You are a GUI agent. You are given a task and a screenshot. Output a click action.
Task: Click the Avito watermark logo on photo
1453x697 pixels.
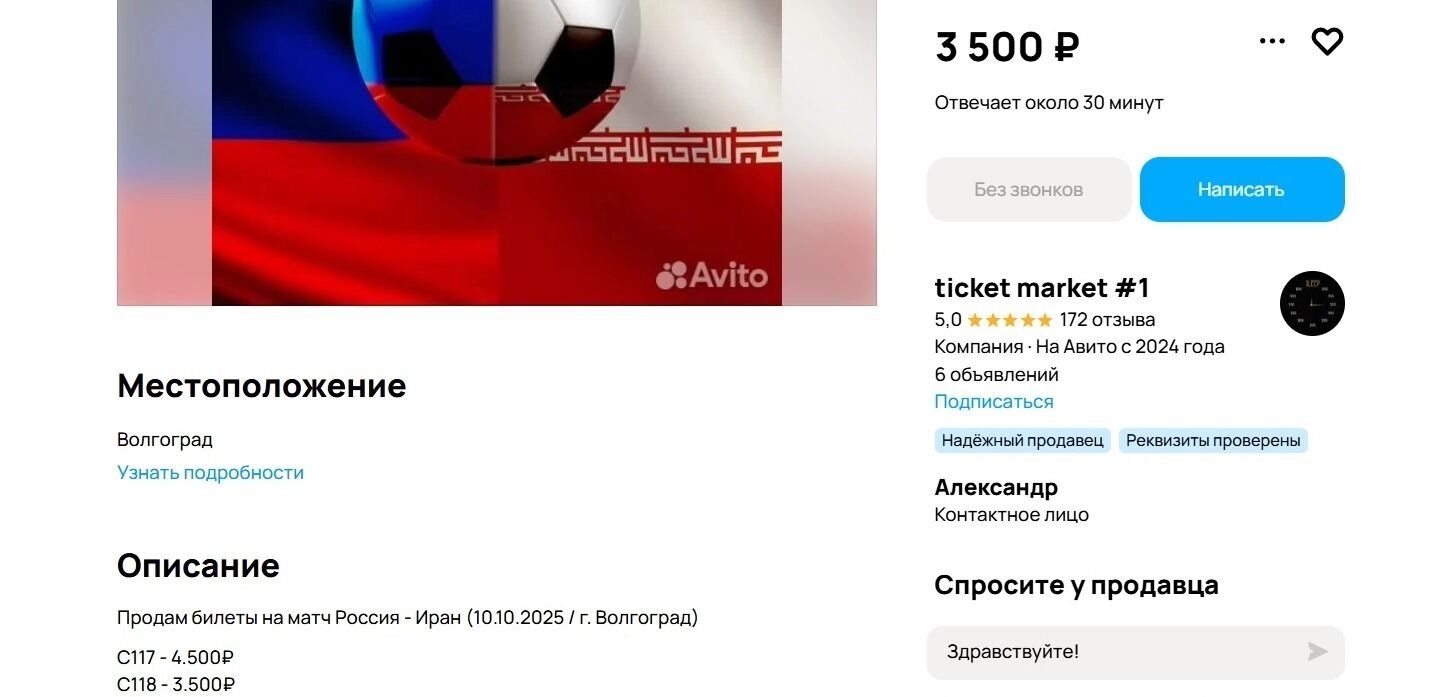pyautogui.click(x=712, y=275)
